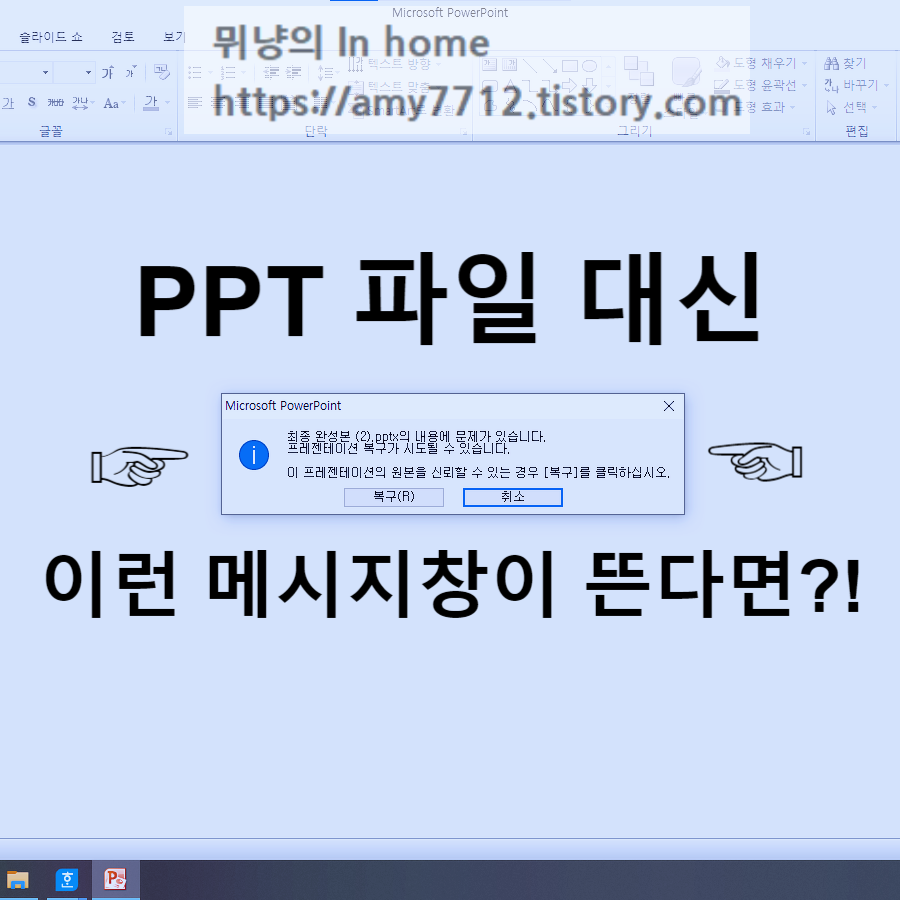This screenshot has height=900, width=900.
Task: Select the straight line shape
Action: click(x=530, y=65)
